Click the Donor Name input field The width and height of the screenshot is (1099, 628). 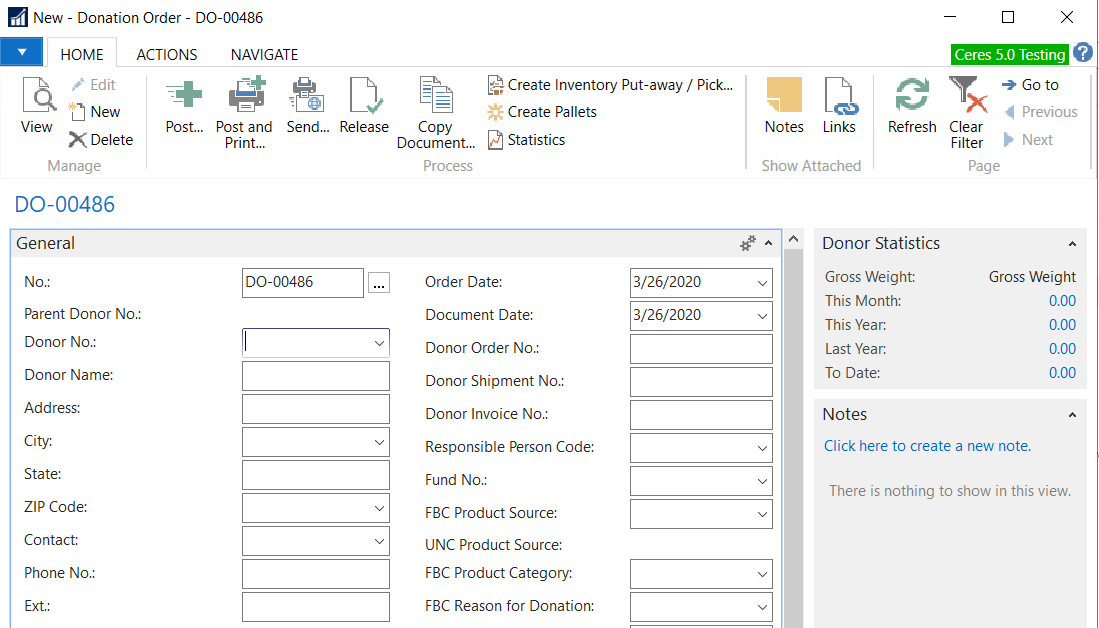pos(315,376)
